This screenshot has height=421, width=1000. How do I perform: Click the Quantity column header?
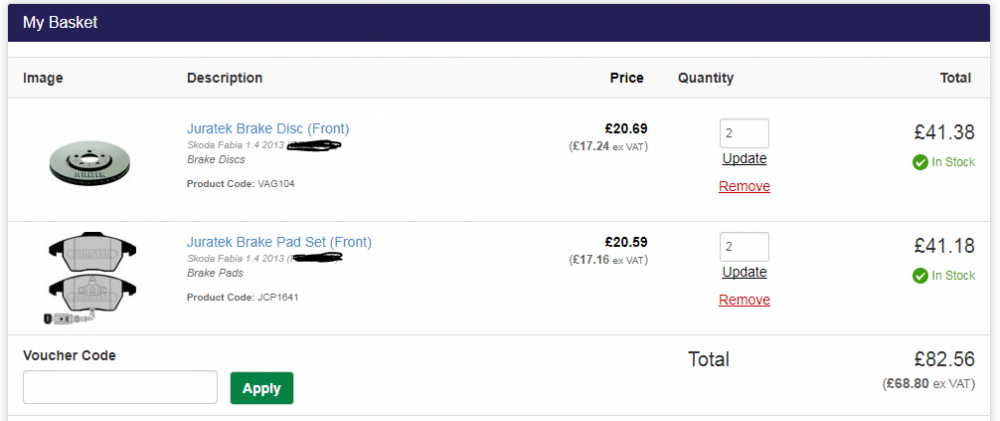click(706, 78)
